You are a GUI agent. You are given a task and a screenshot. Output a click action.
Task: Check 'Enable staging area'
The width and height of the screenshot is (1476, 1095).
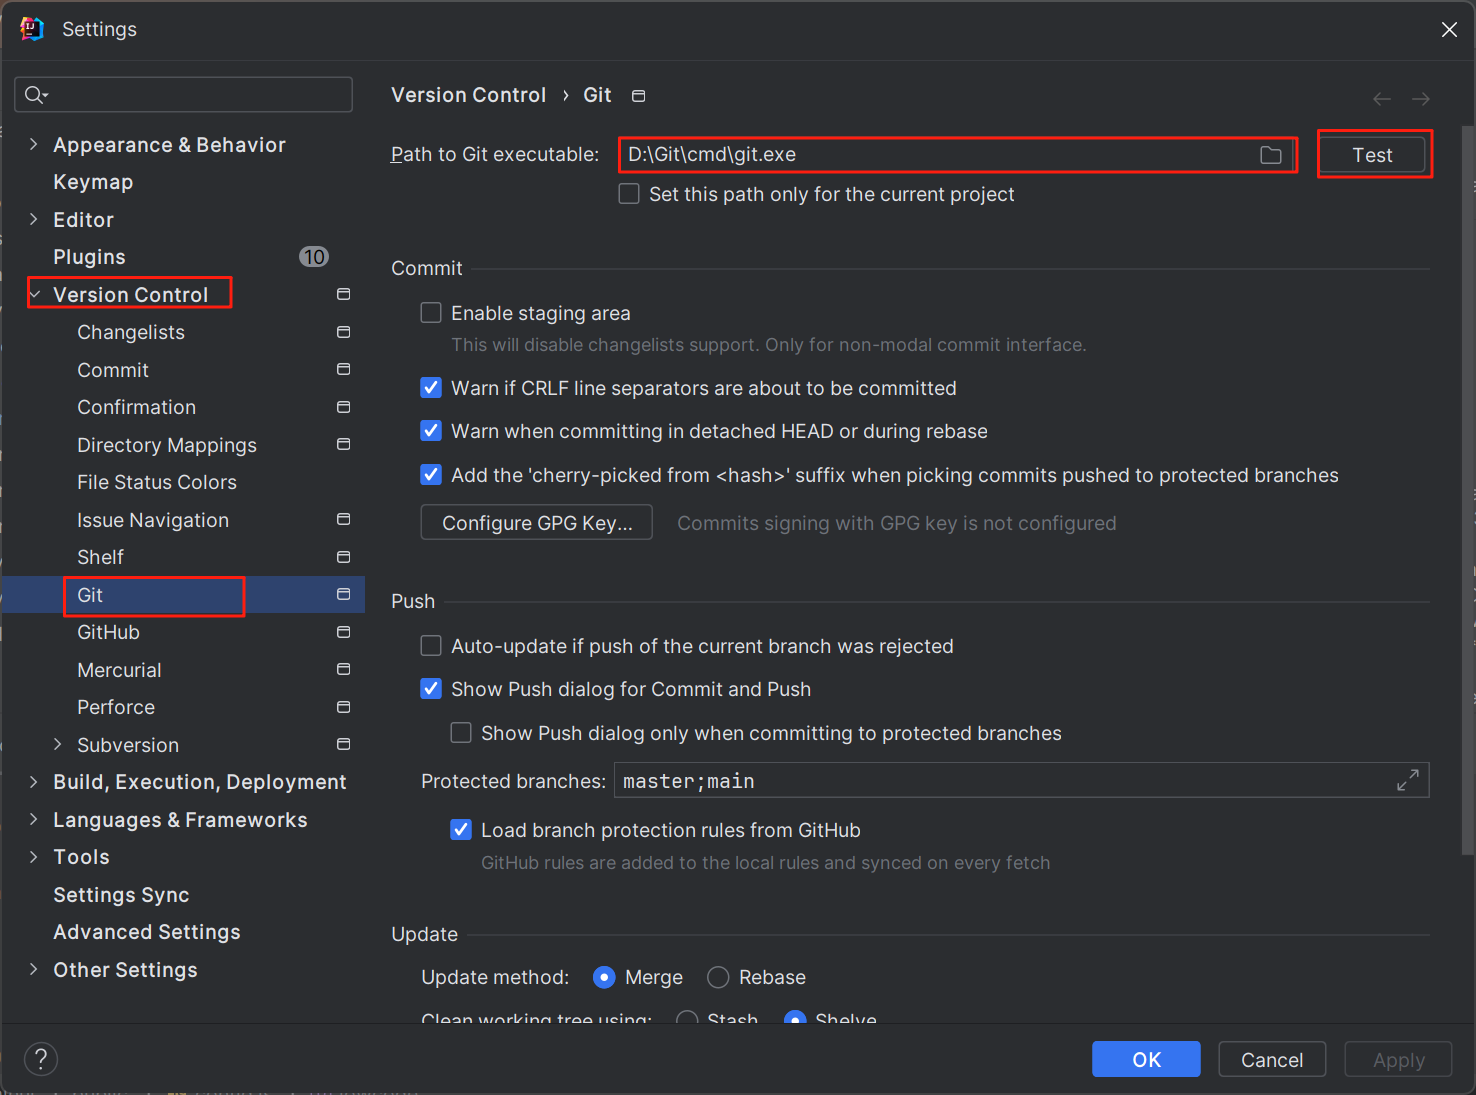[431, 313]
